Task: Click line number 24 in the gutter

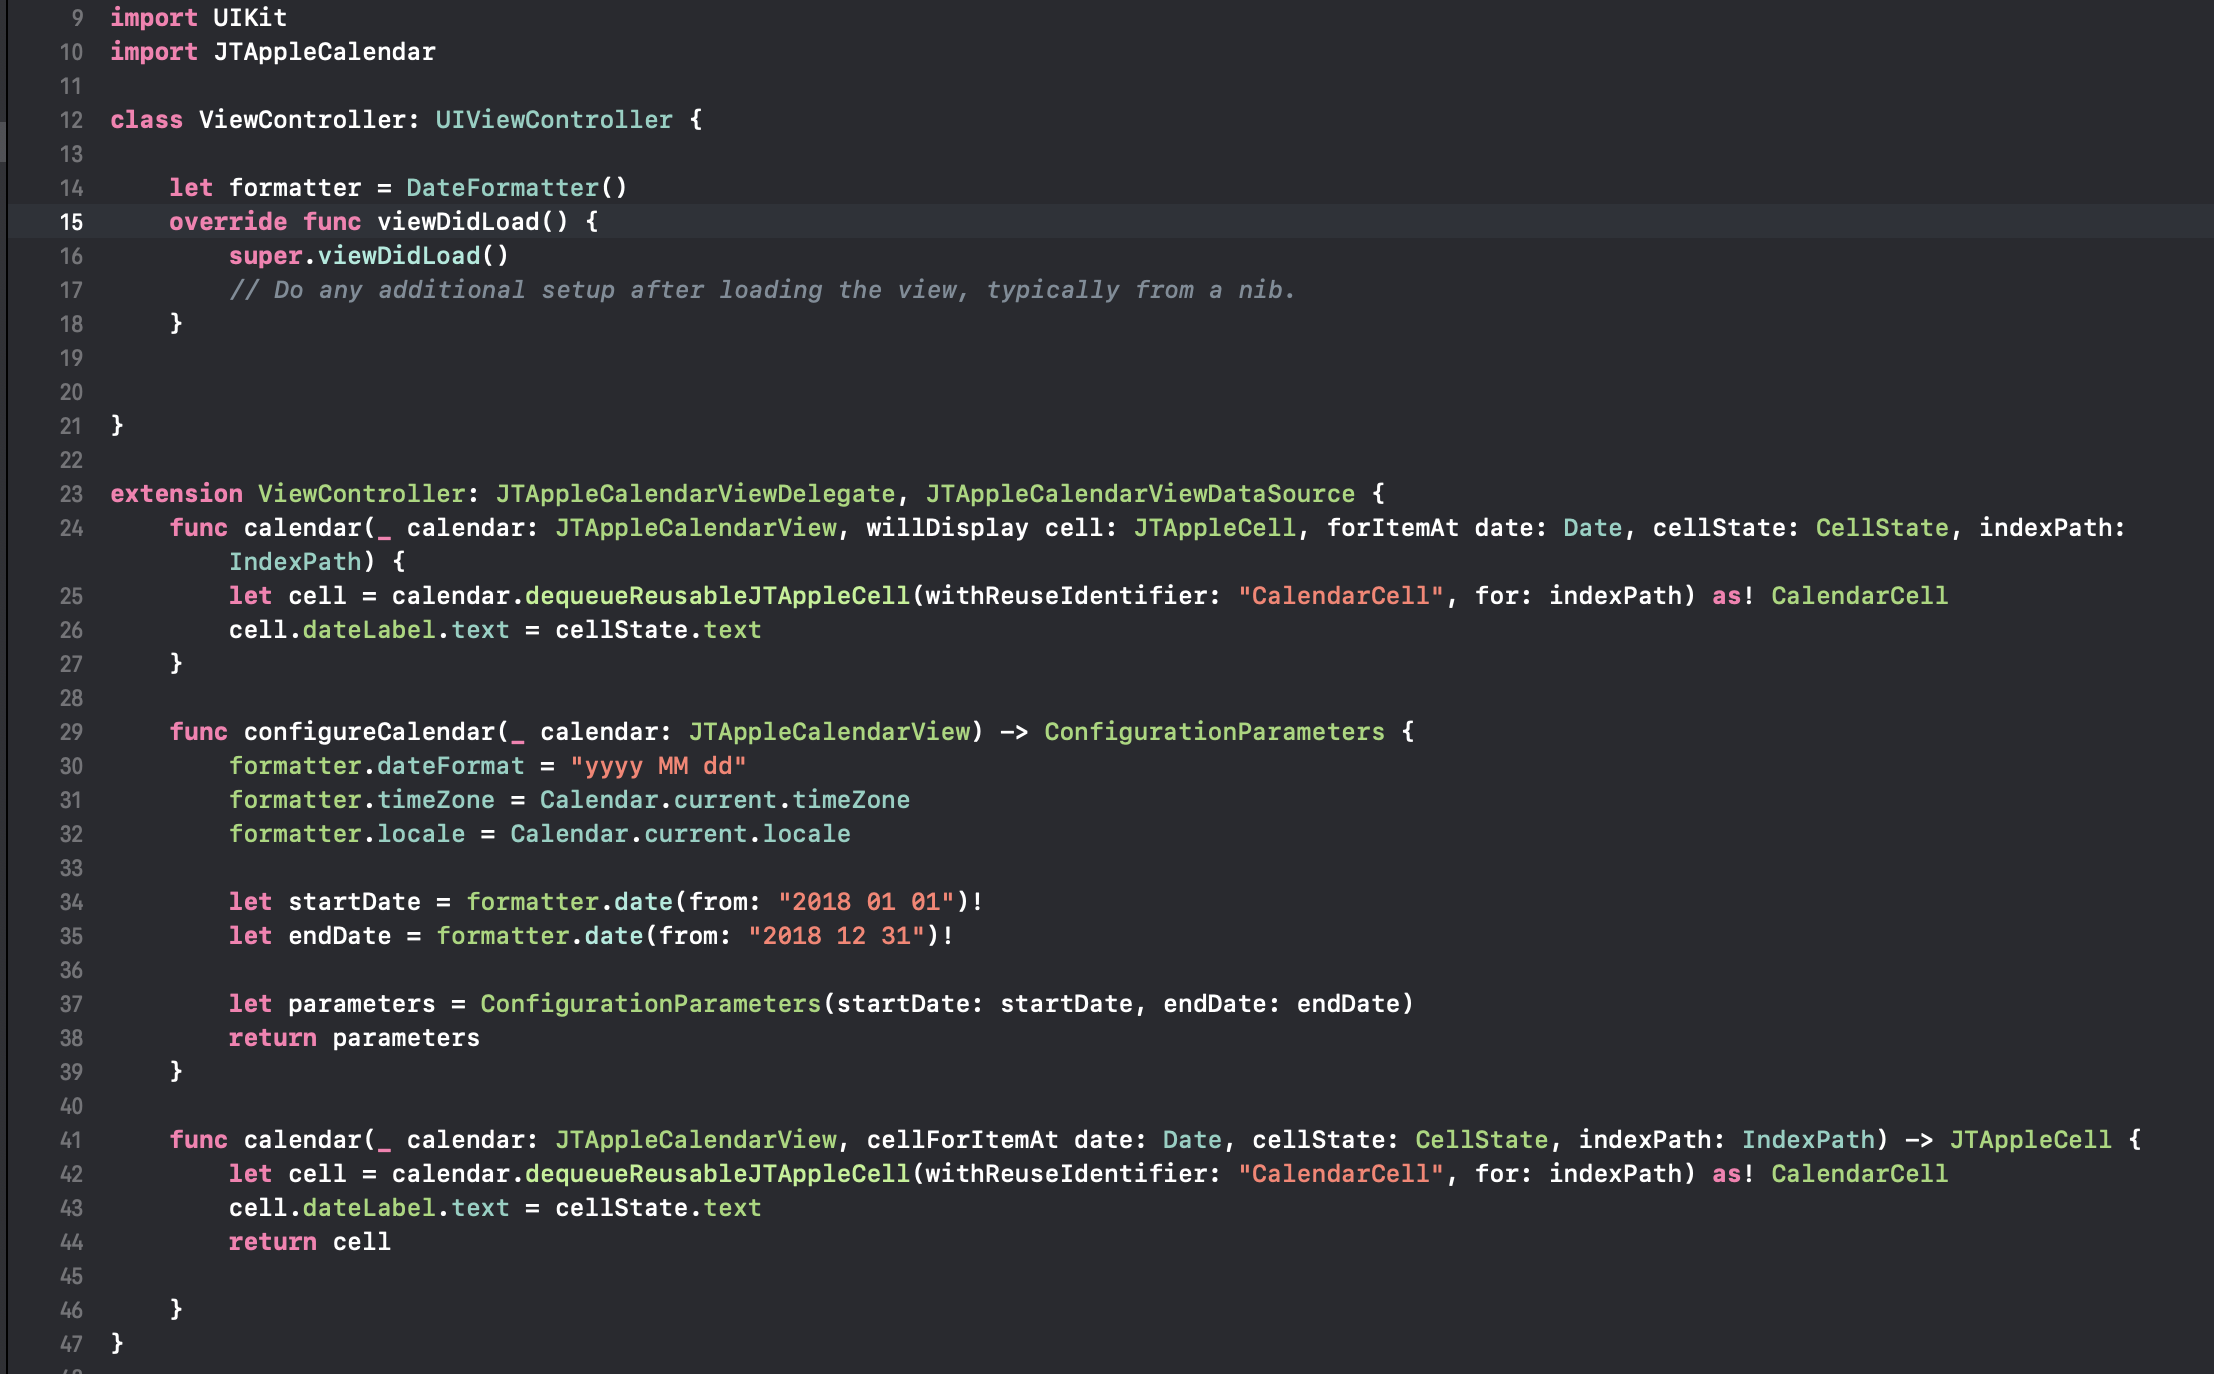Action: coord(71,528)
